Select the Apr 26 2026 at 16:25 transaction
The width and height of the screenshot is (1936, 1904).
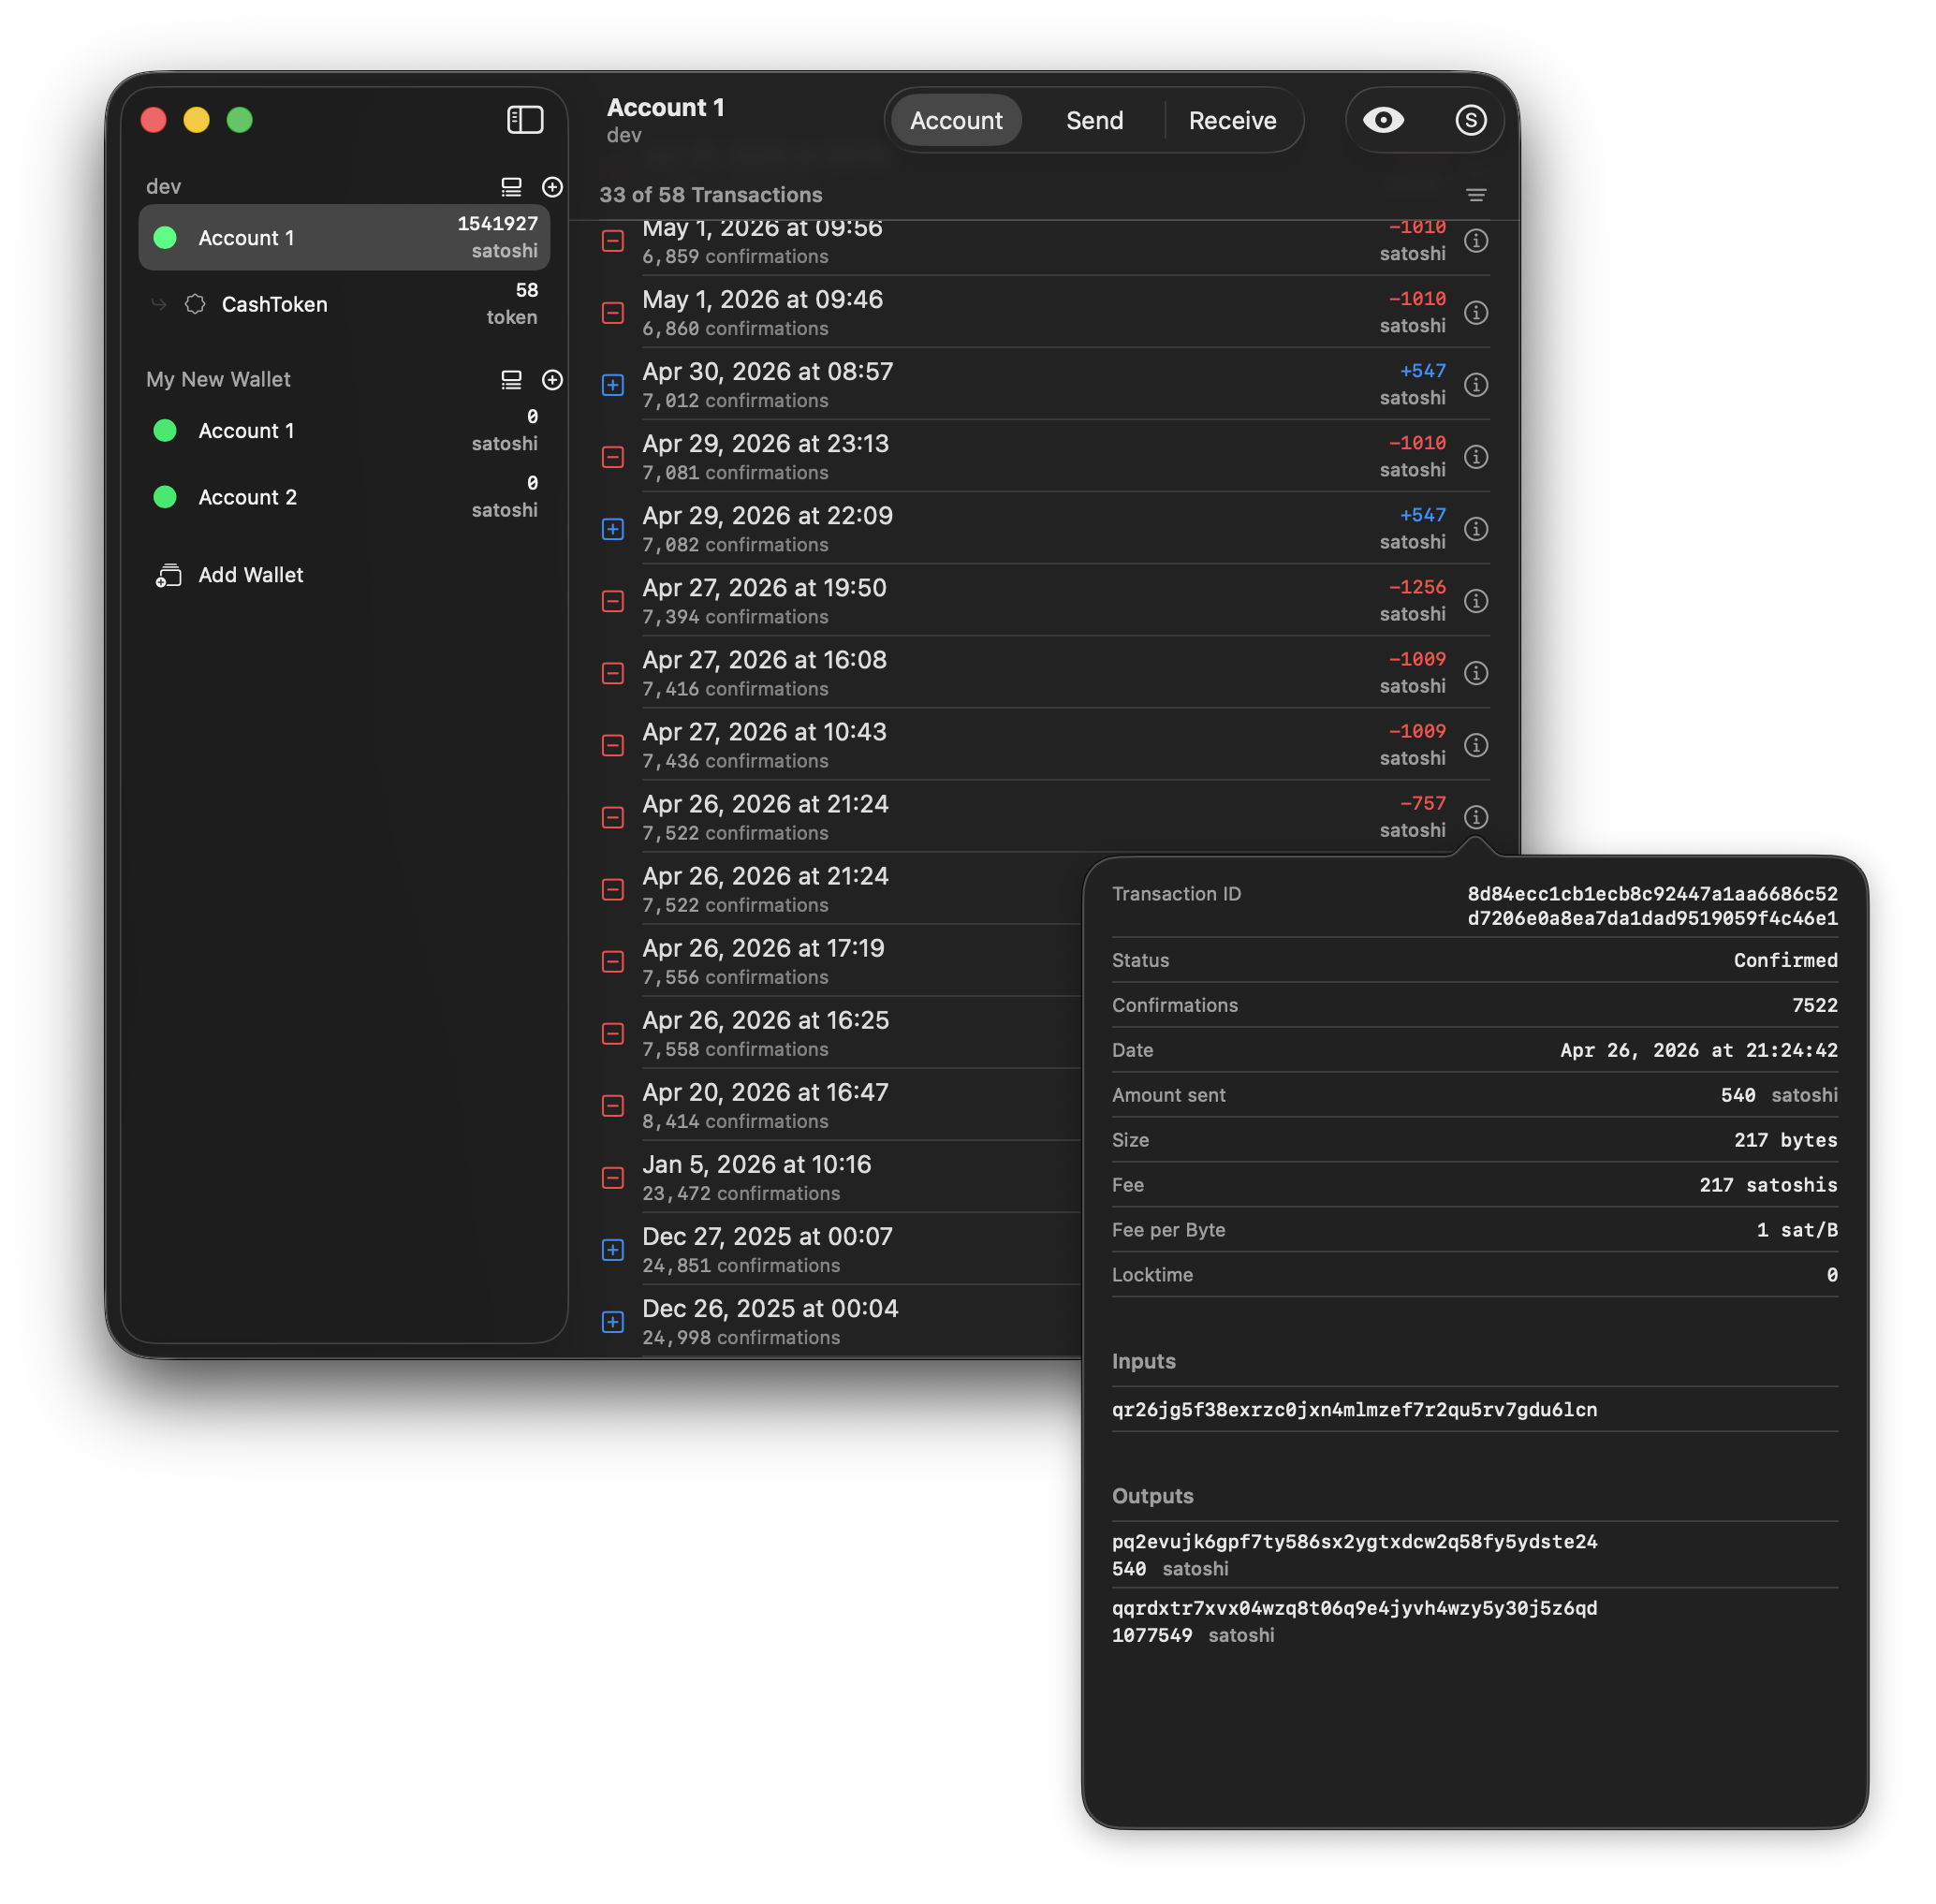840,1033
